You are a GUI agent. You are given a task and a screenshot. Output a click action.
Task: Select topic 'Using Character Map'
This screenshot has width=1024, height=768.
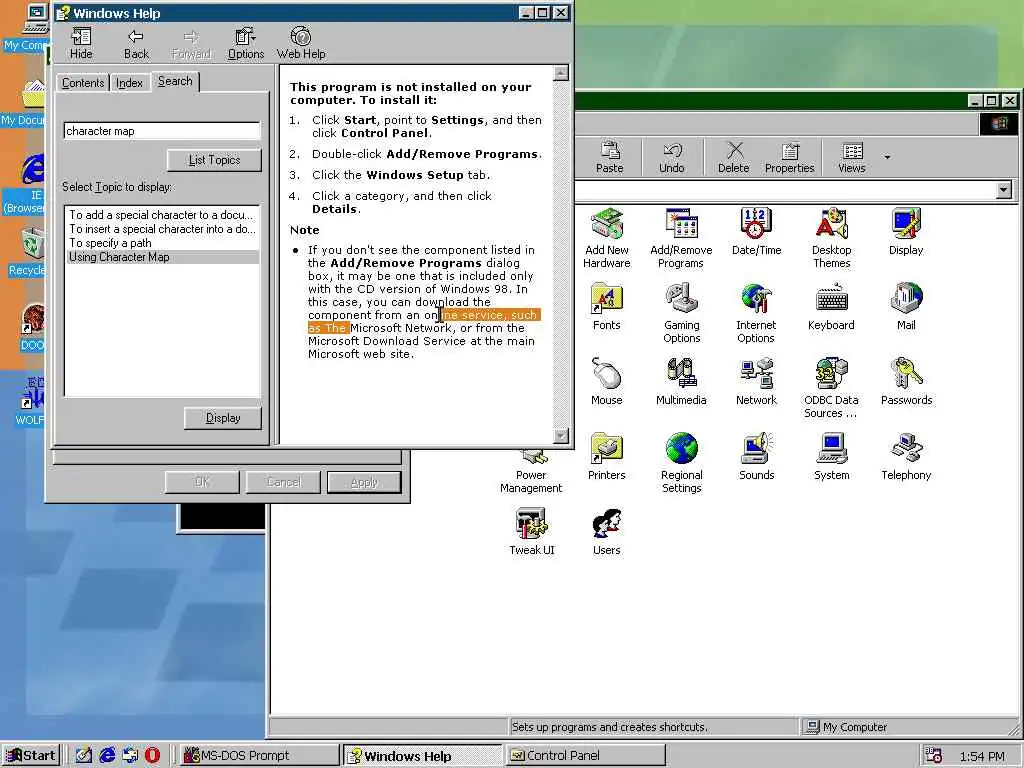point(163,257)
